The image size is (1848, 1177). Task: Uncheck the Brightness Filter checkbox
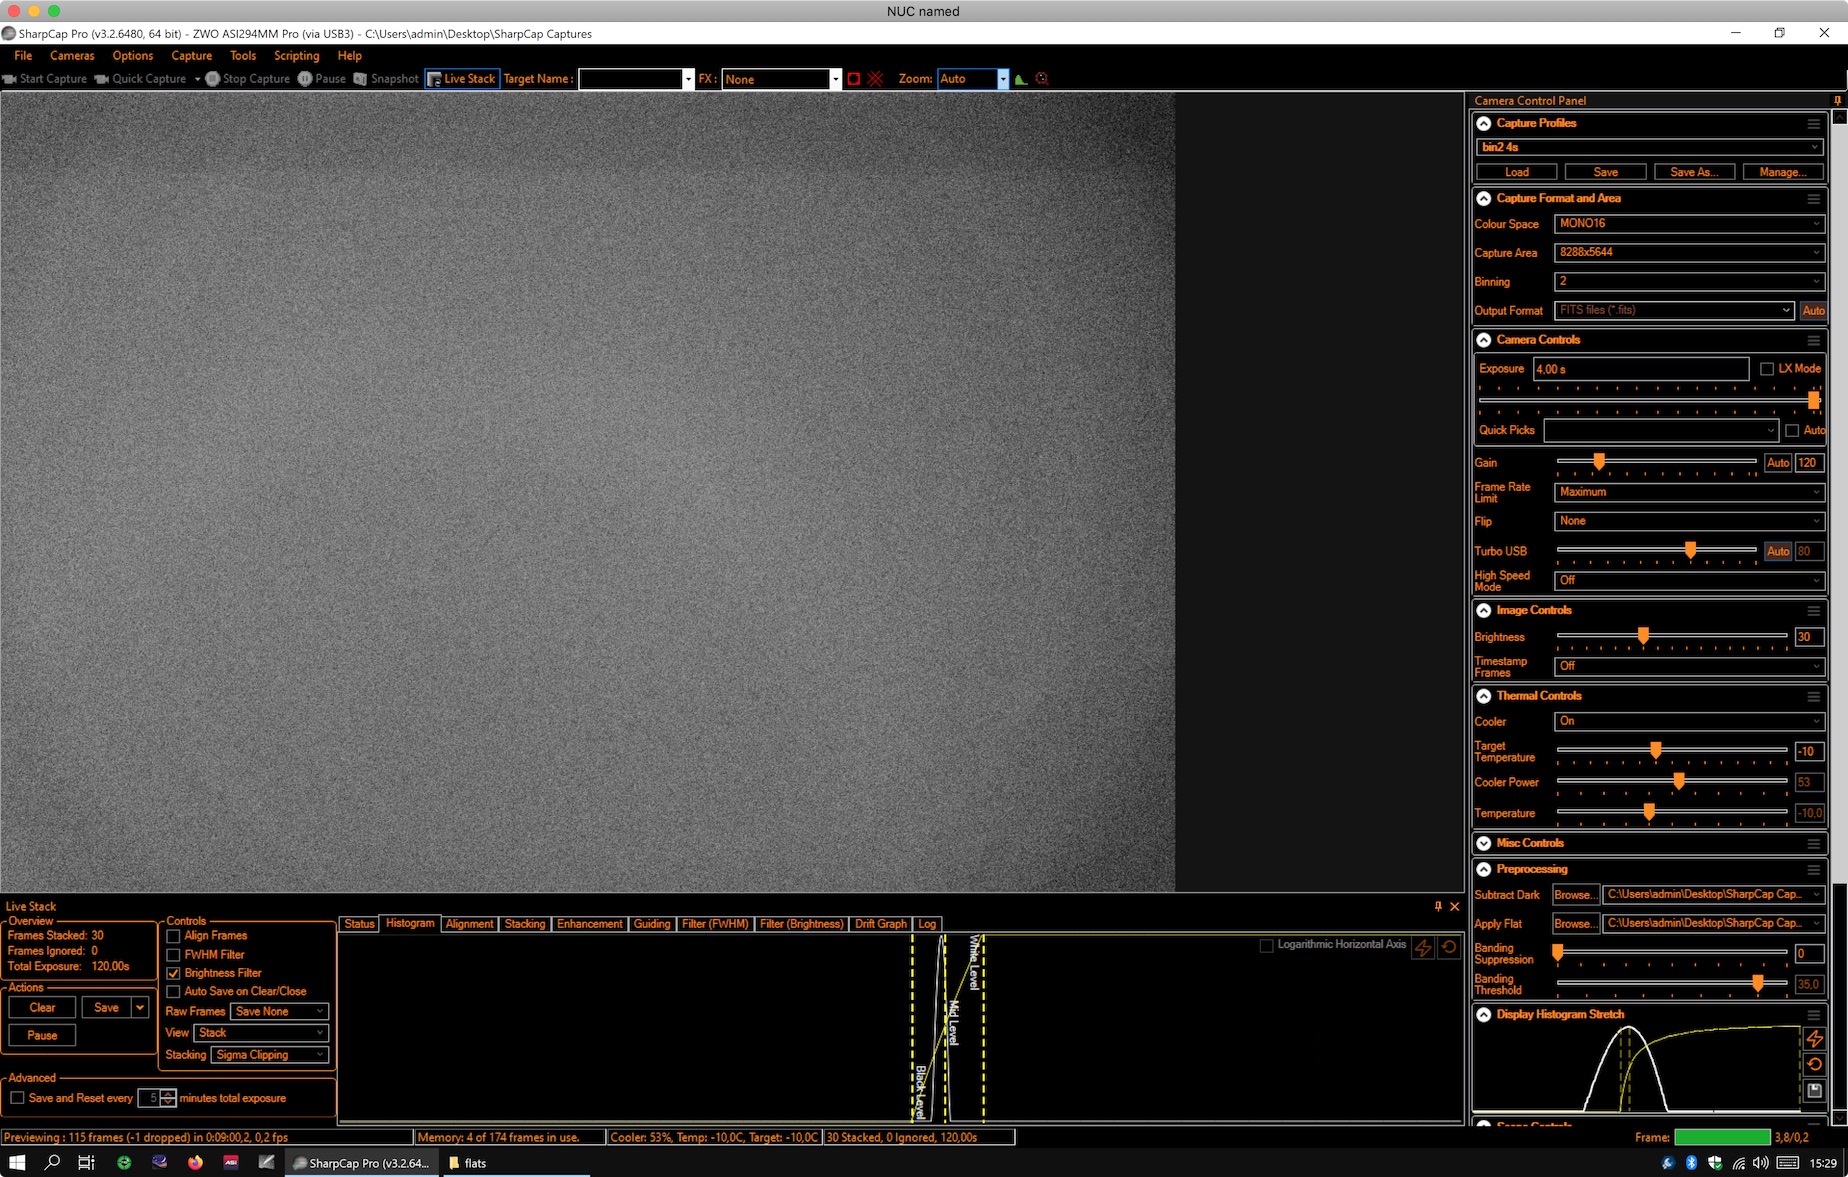click(173, 973)
